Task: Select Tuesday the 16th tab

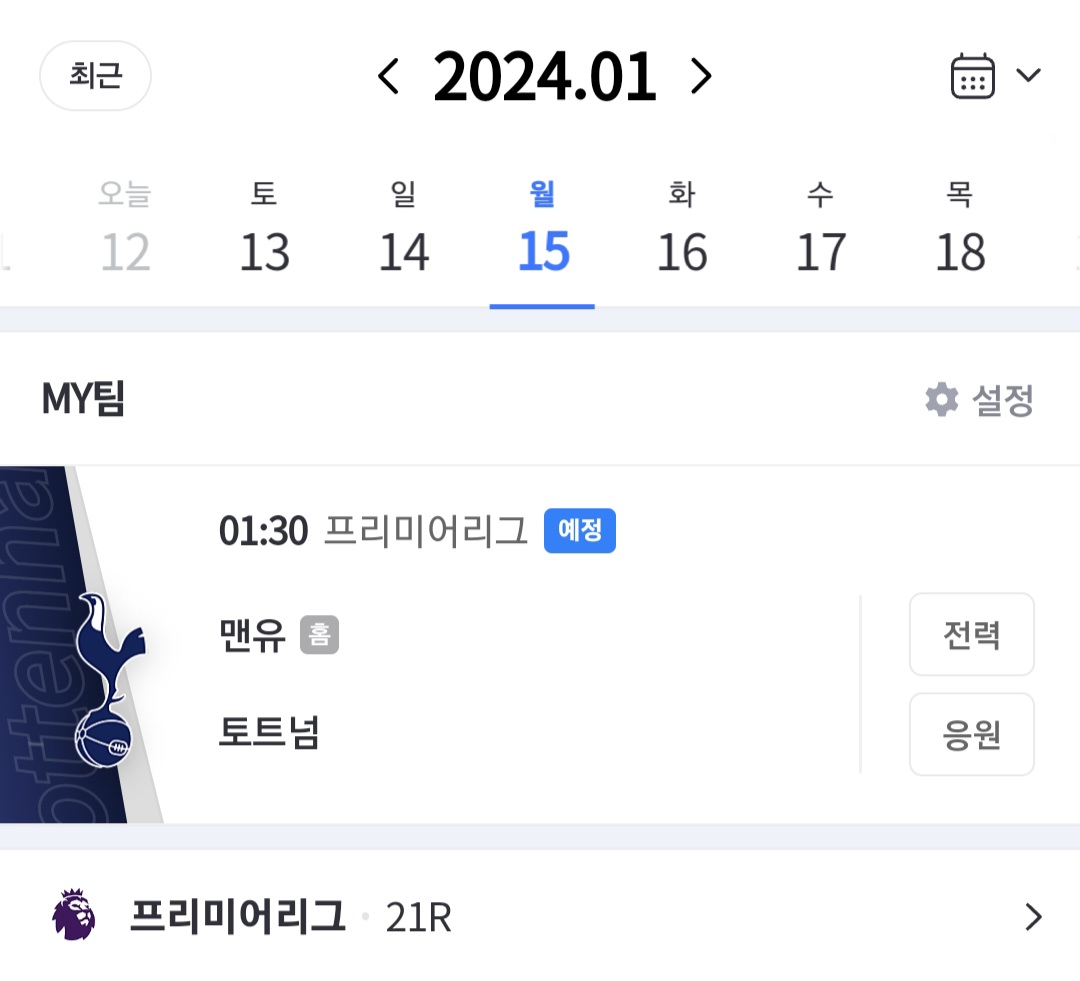Action: tap(682, 227)
